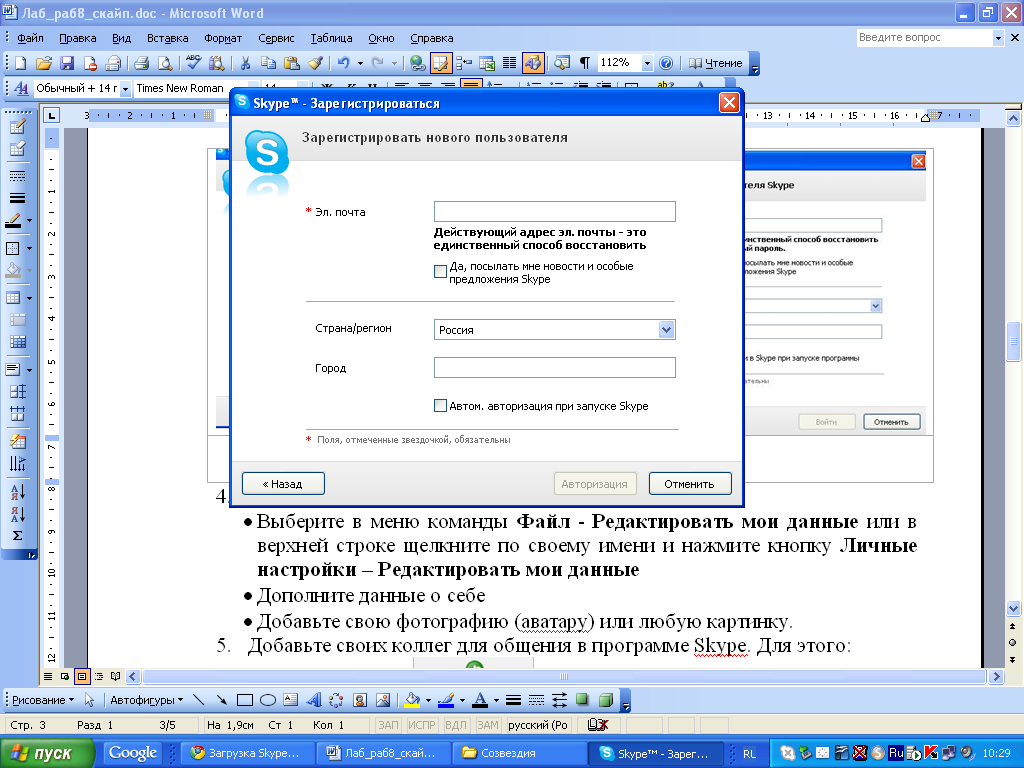Open fill color dropdown arrow
1024x768 pixels.
pos(428,700)
